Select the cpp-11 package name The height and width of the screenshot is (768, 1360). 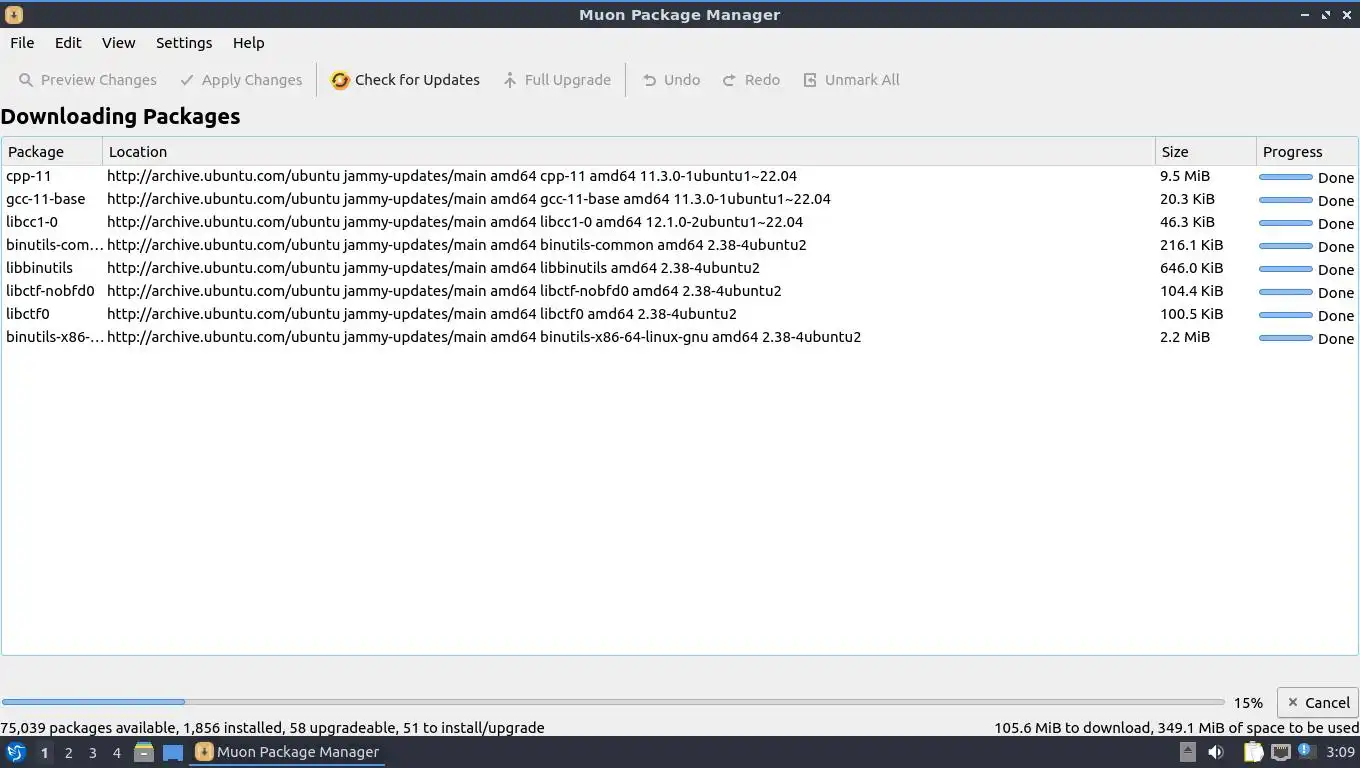click(x=28, y=176)
